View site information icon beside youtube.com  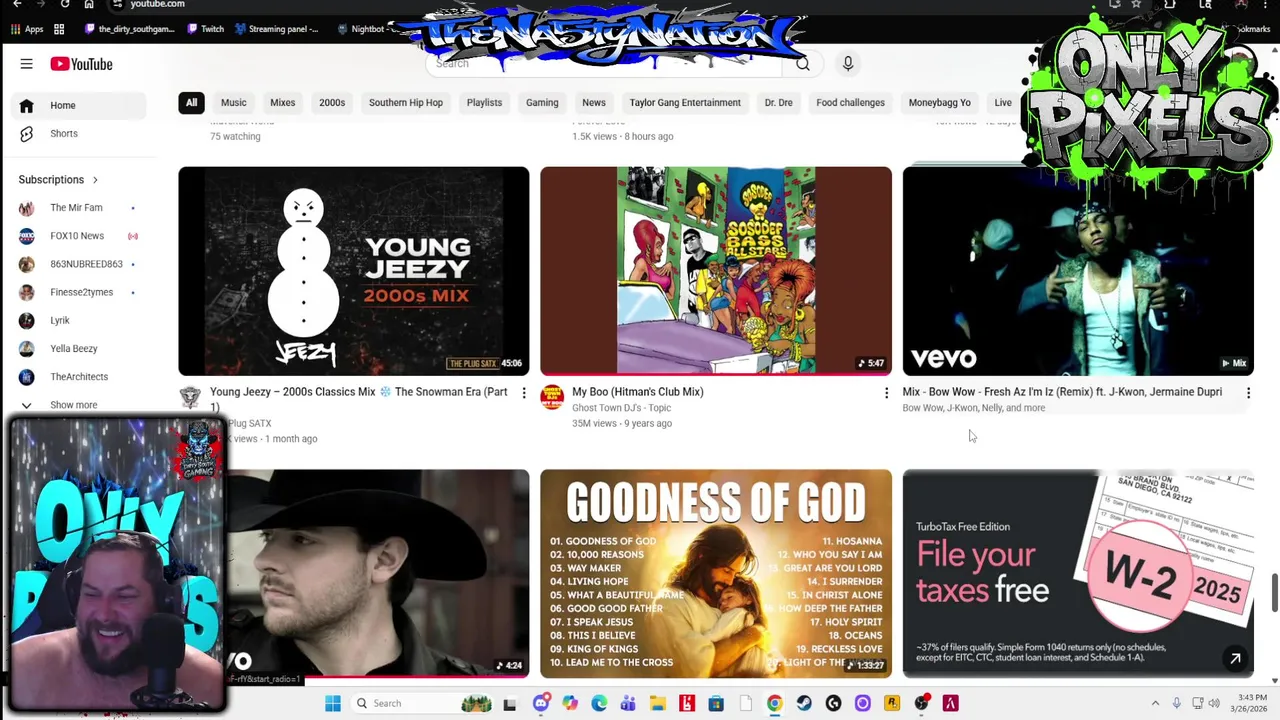[117, 4]
